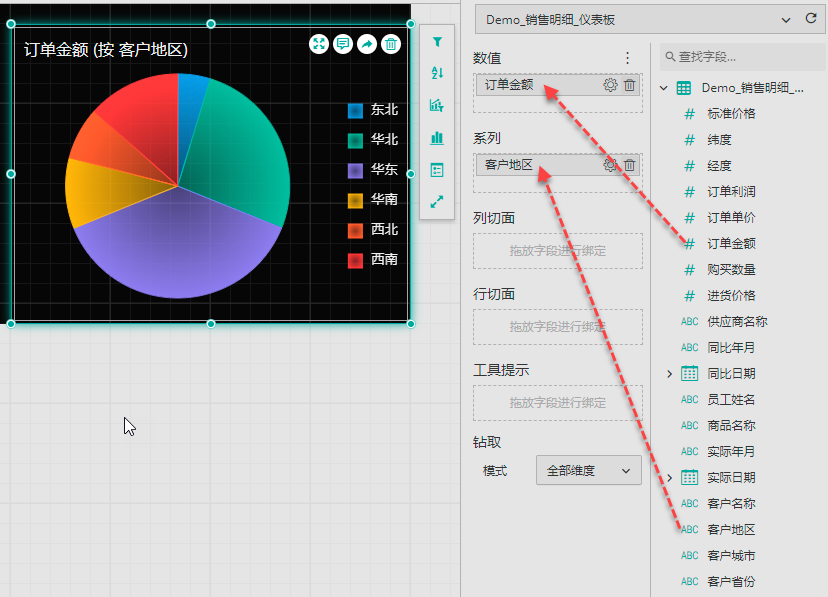Click the 查找字段 search box
This screenshot has width=828, height=597.
pyautogui.click(x=742, y=56)
